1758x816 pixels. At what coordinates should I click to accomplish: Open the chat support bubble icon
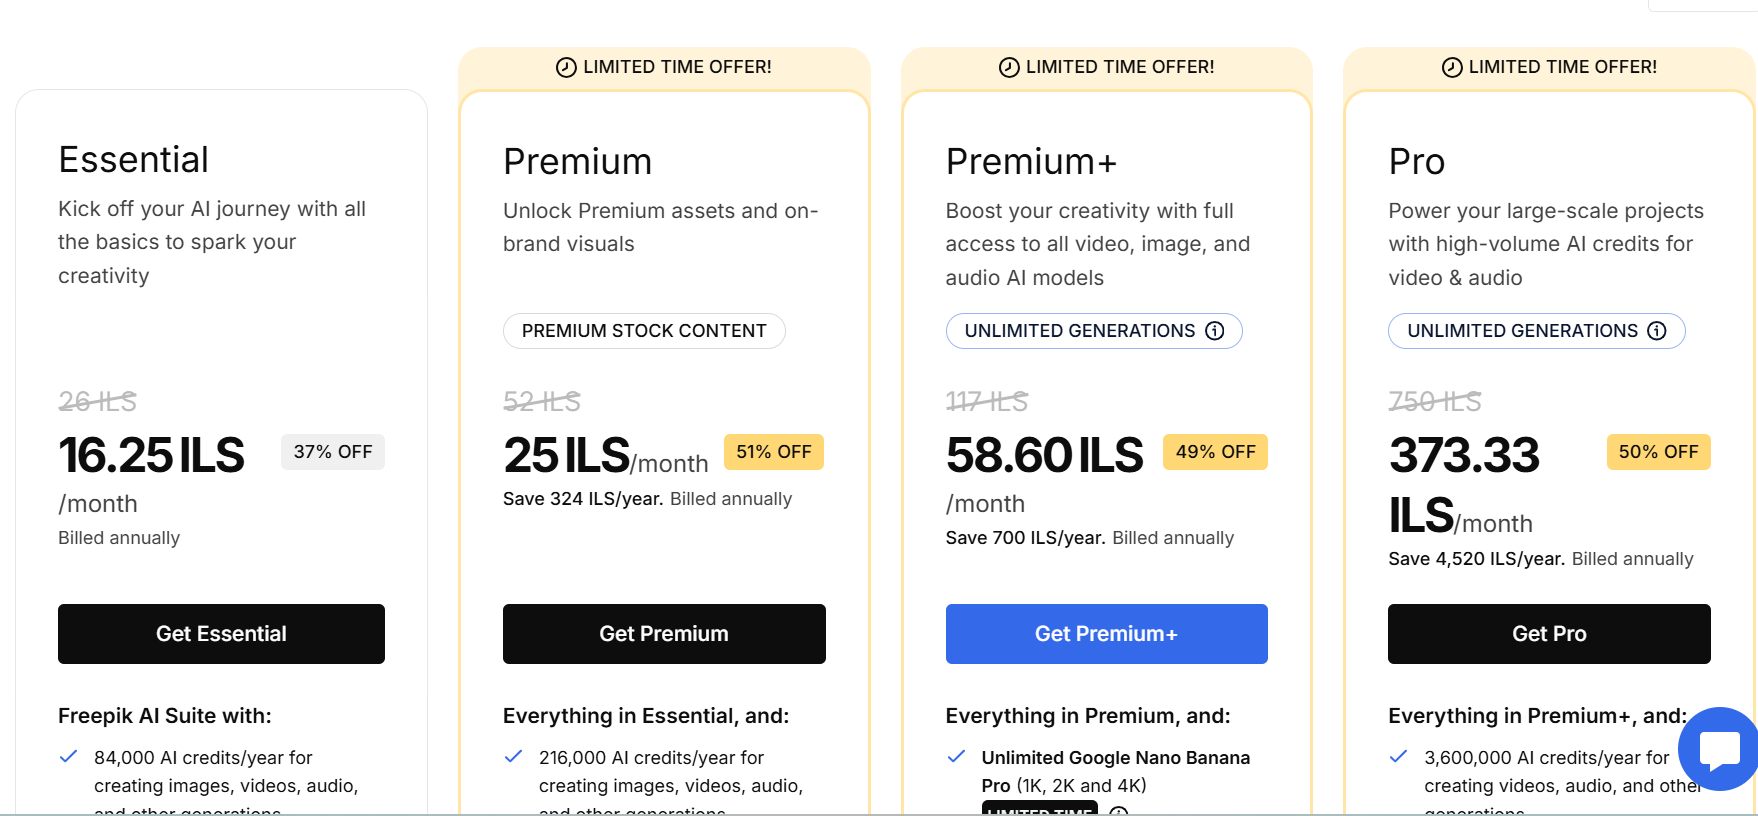point(1718,748)
